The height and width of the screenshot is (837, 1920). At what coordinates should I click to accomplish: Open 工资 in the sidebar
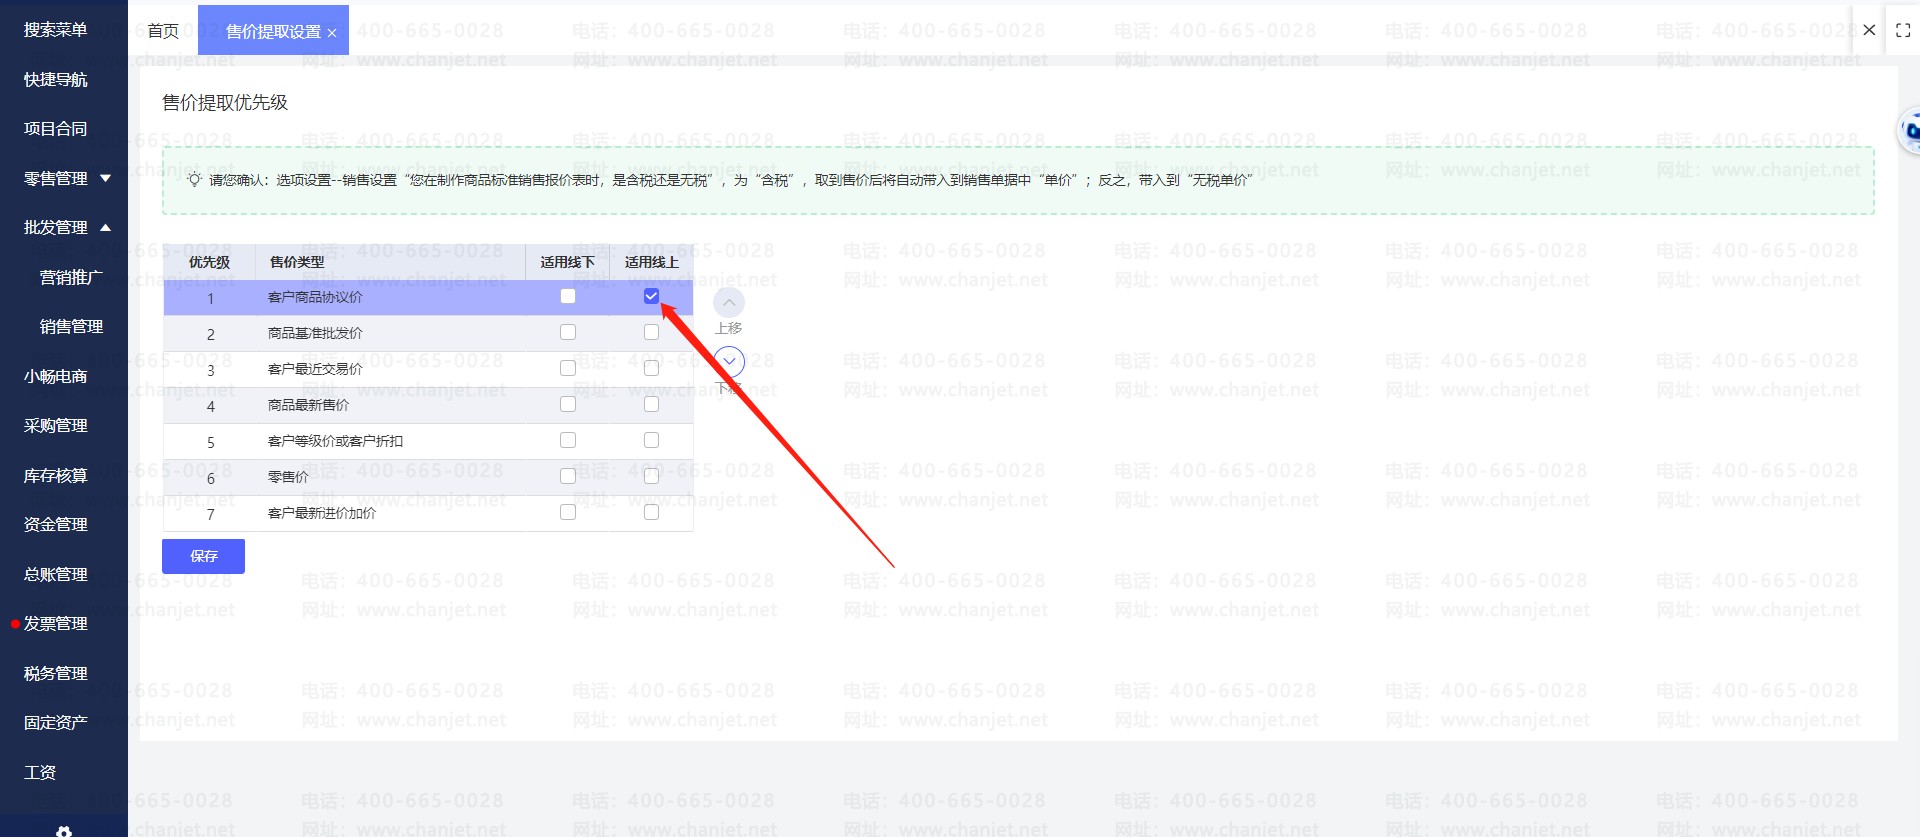[40, 772]
